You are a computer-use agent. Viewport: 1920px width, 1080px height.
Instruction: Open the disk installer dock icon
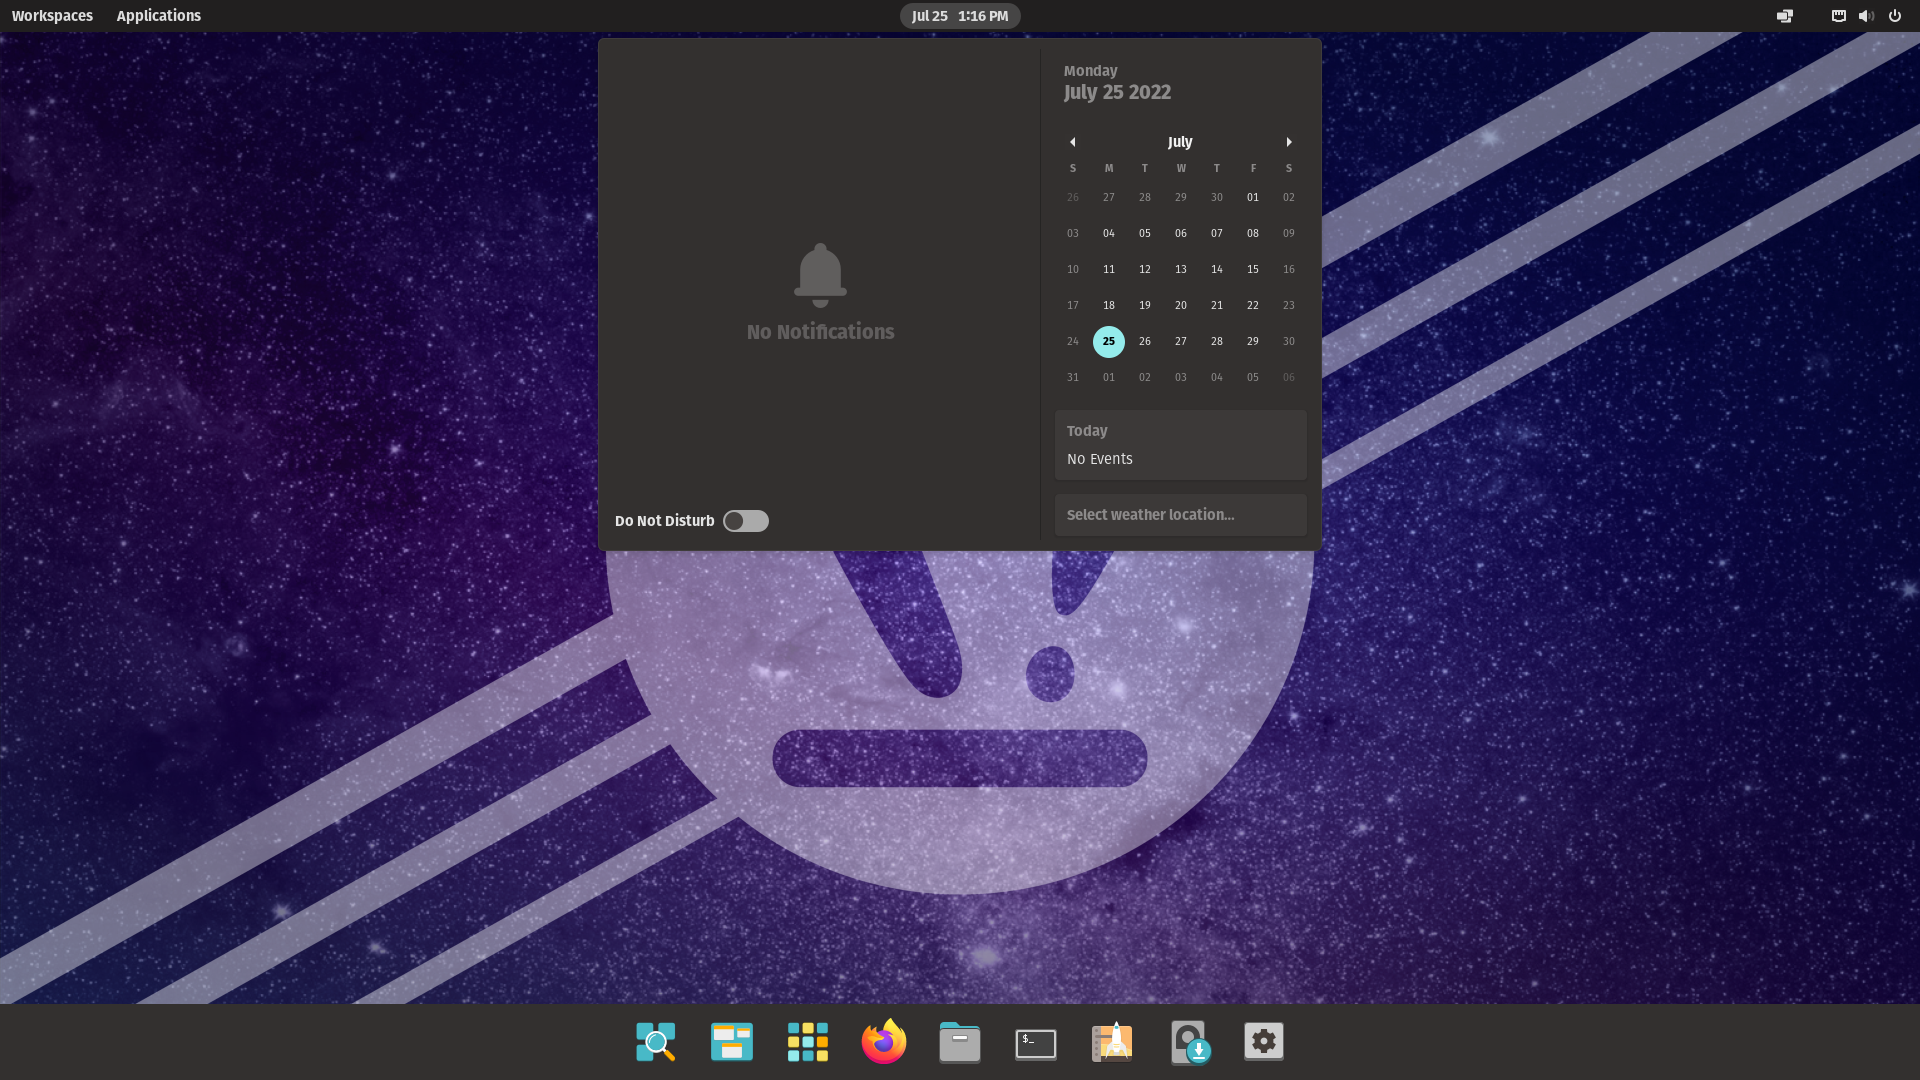click(1189, 1042)
